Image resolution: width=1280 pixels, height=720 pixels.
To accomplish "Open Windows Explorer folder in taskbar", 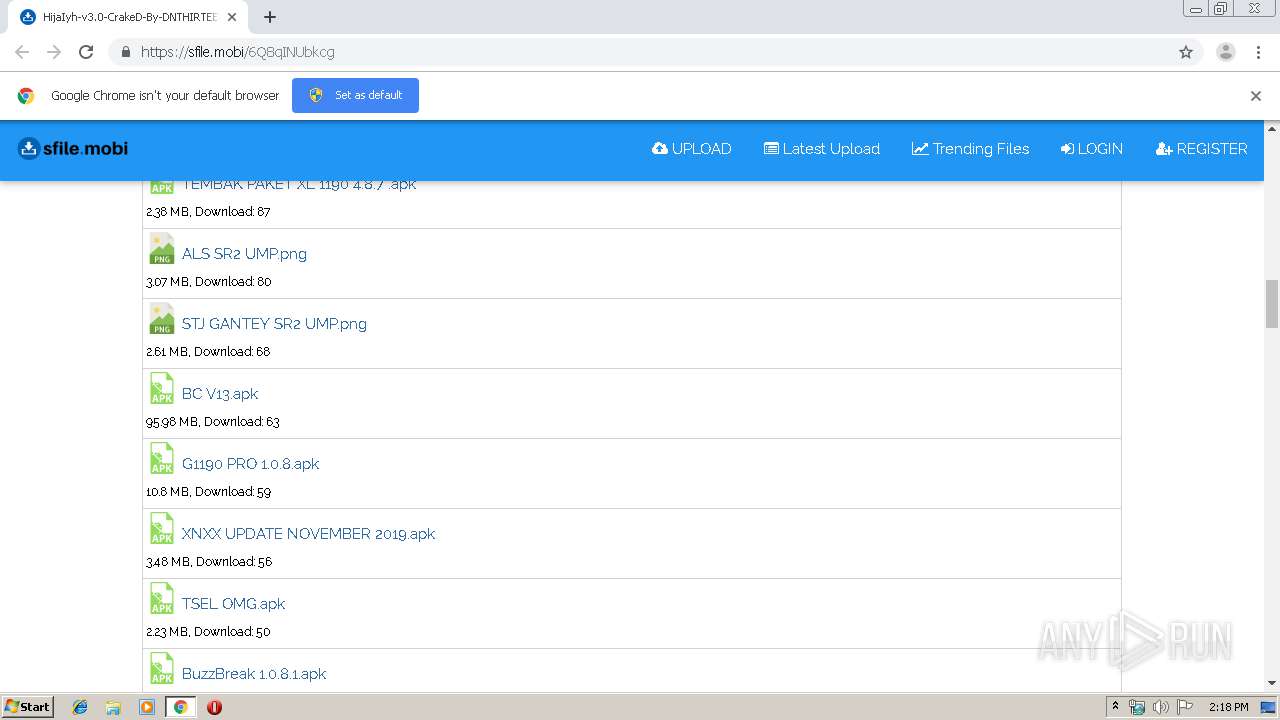I will pyautogui.click(x=113, y=707).
